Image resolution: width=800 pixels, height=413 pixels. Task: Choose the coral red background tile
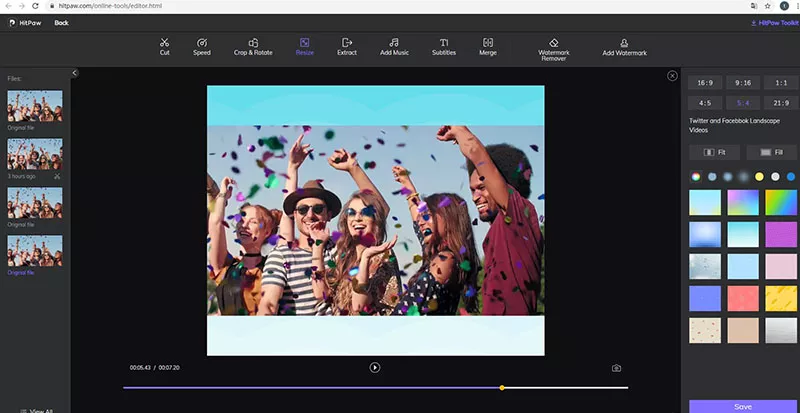[743, 299]
